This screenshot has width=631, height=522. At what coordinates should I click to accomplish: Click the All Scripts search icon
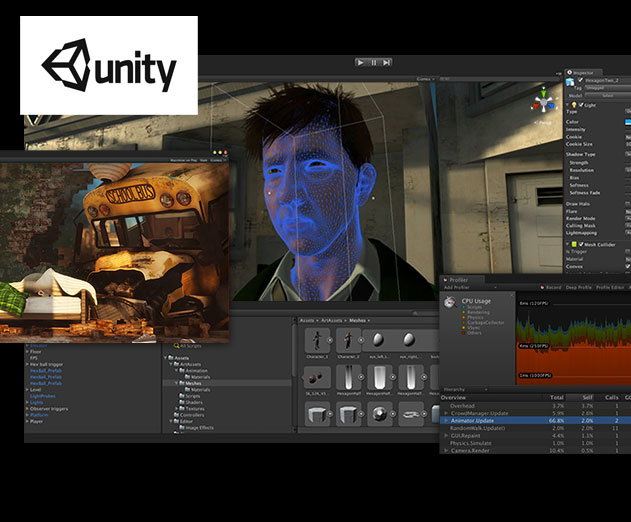click(x=176, y=345)
